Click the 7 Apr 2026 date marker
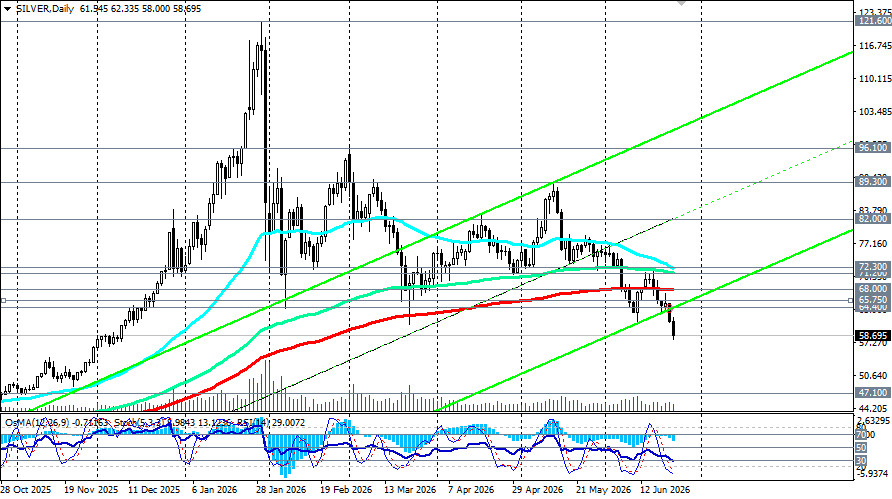Viewport: 892px width, 499px height. (470, 490)
